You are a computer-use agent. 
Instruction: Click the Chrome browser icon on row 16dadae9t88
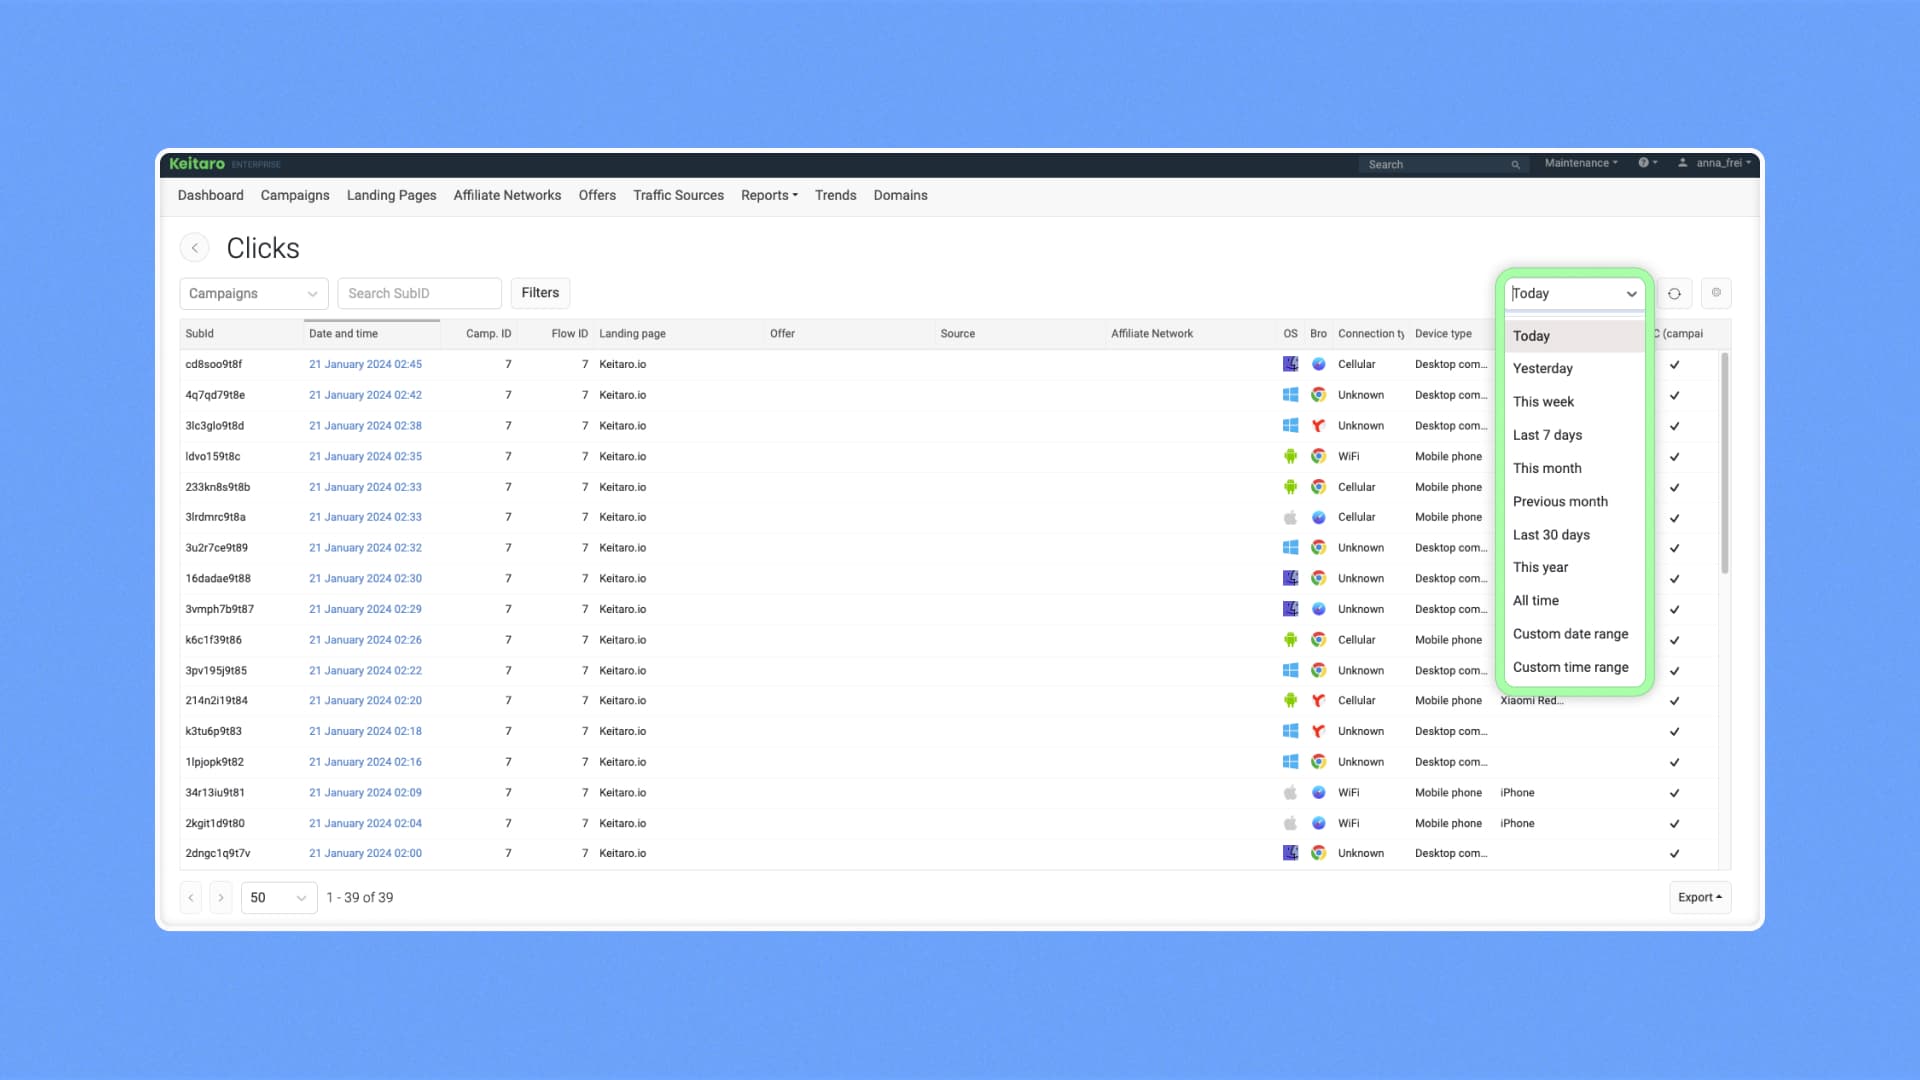click(x=1319, y=578)
